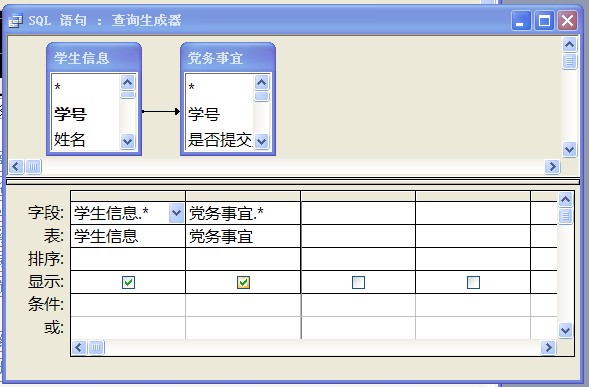Select the 党务事宜 table header
The image size is (589, 387).
point(228,57)
